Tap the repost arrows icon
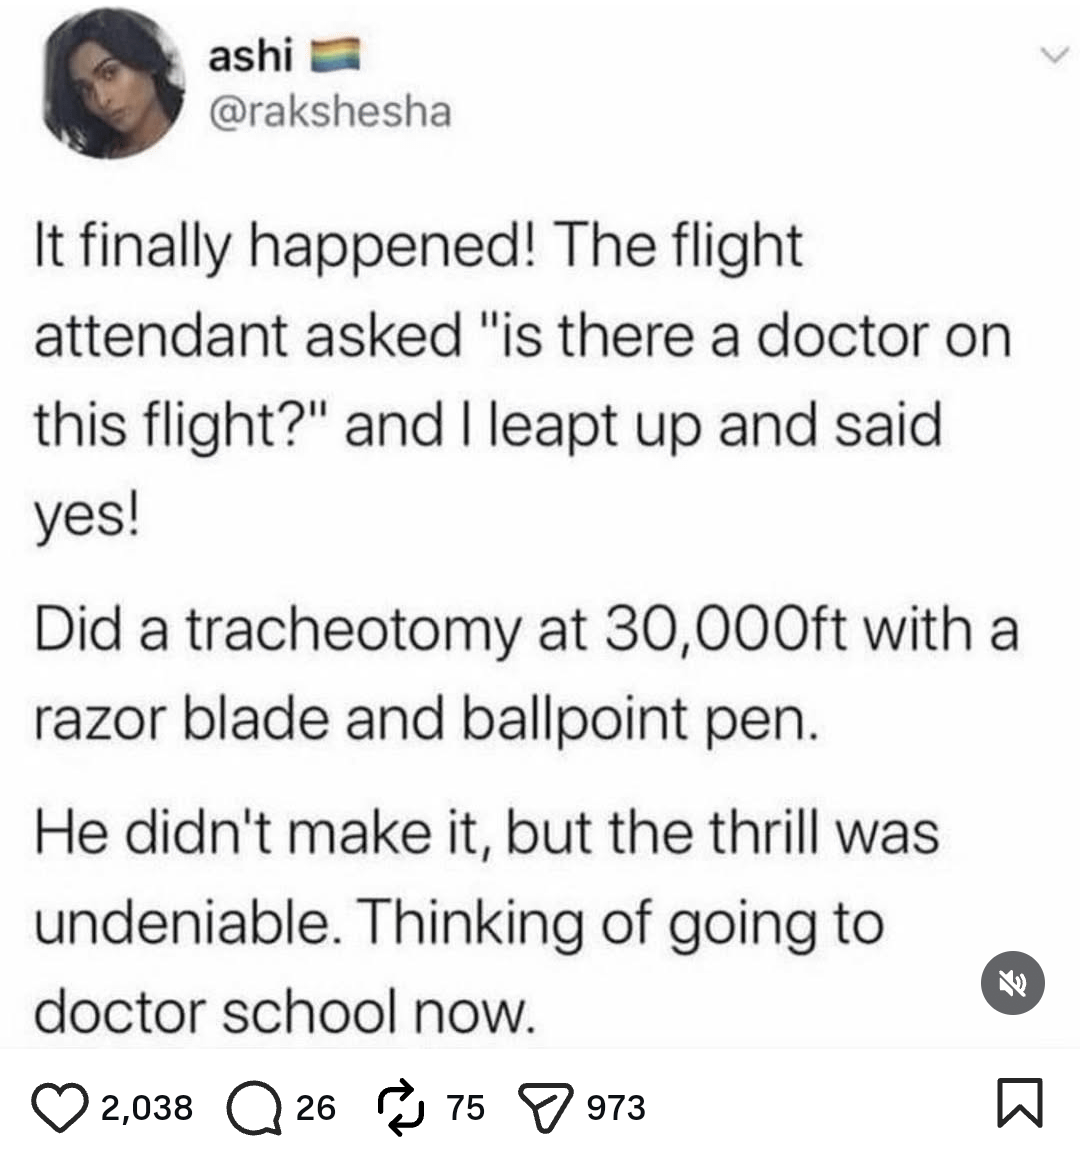Viewport: 1080px width, 1153px height. 401,1107
